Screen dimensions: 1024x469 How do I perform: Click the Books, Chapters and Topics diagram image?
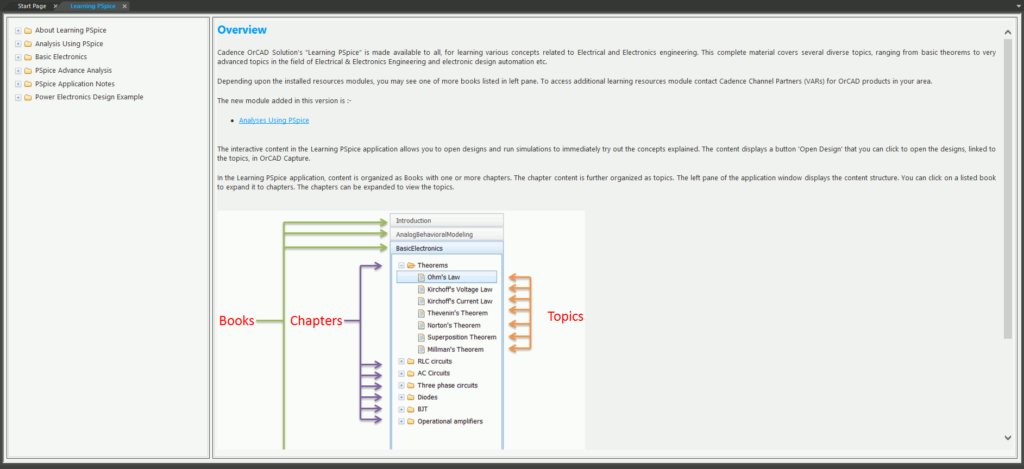pos(401,330)
